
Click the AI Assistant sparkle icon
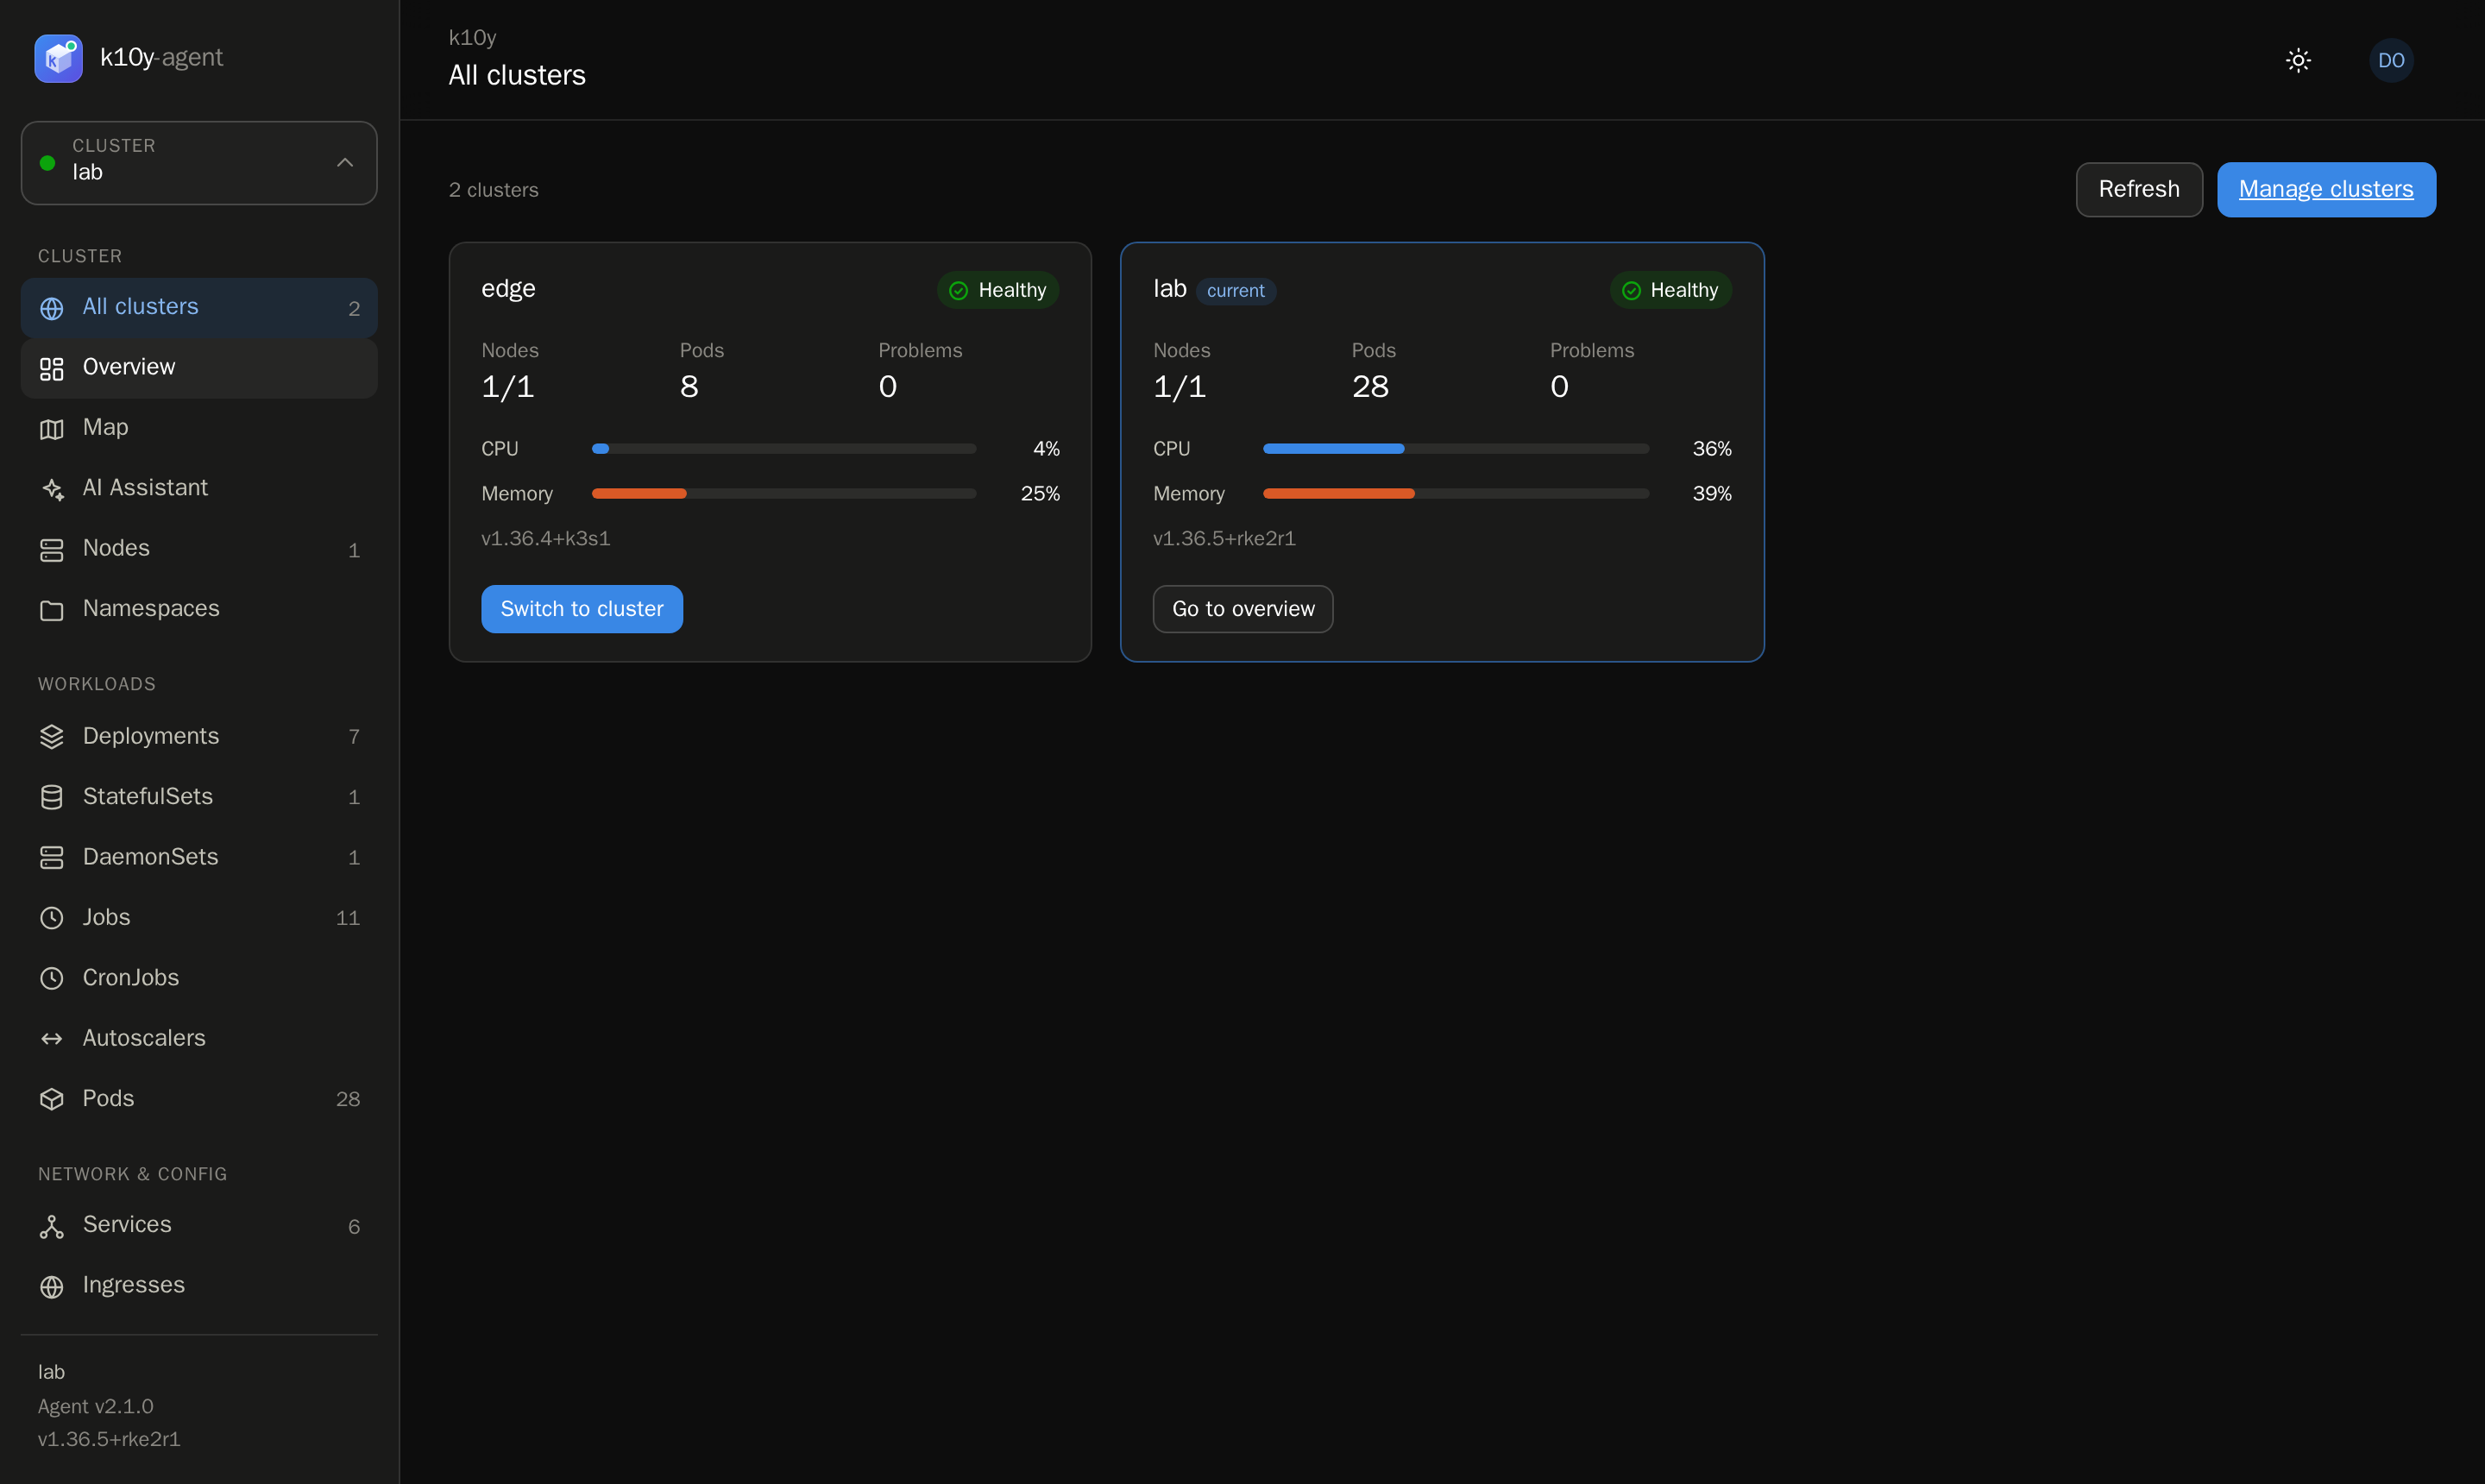[x=52, y=489]
